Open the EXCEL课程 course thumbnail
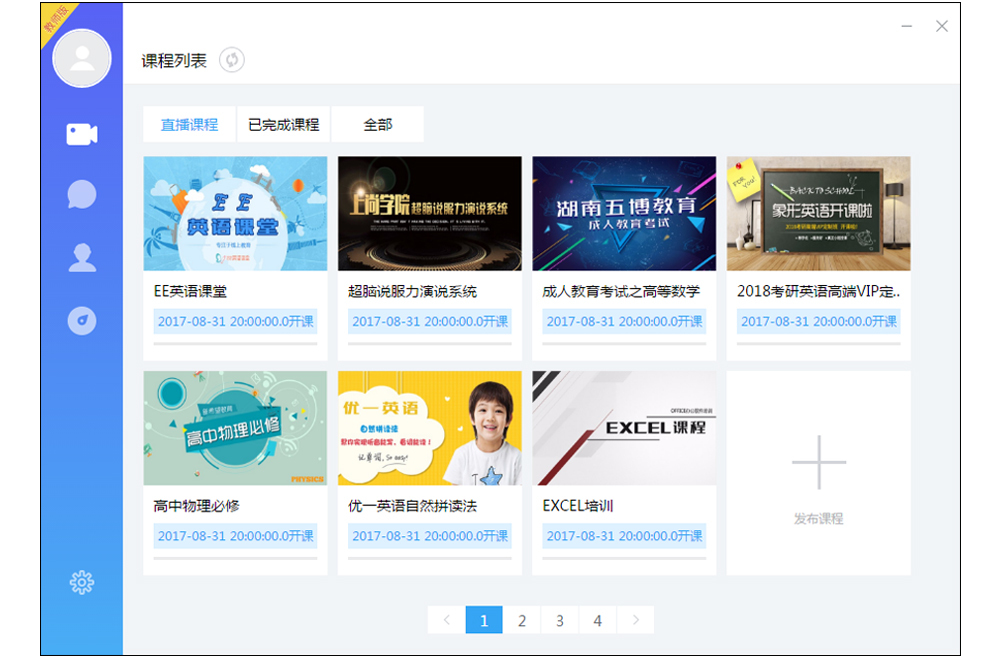The width and height of the screenshot is (1000, 660). tap(624, 428)
